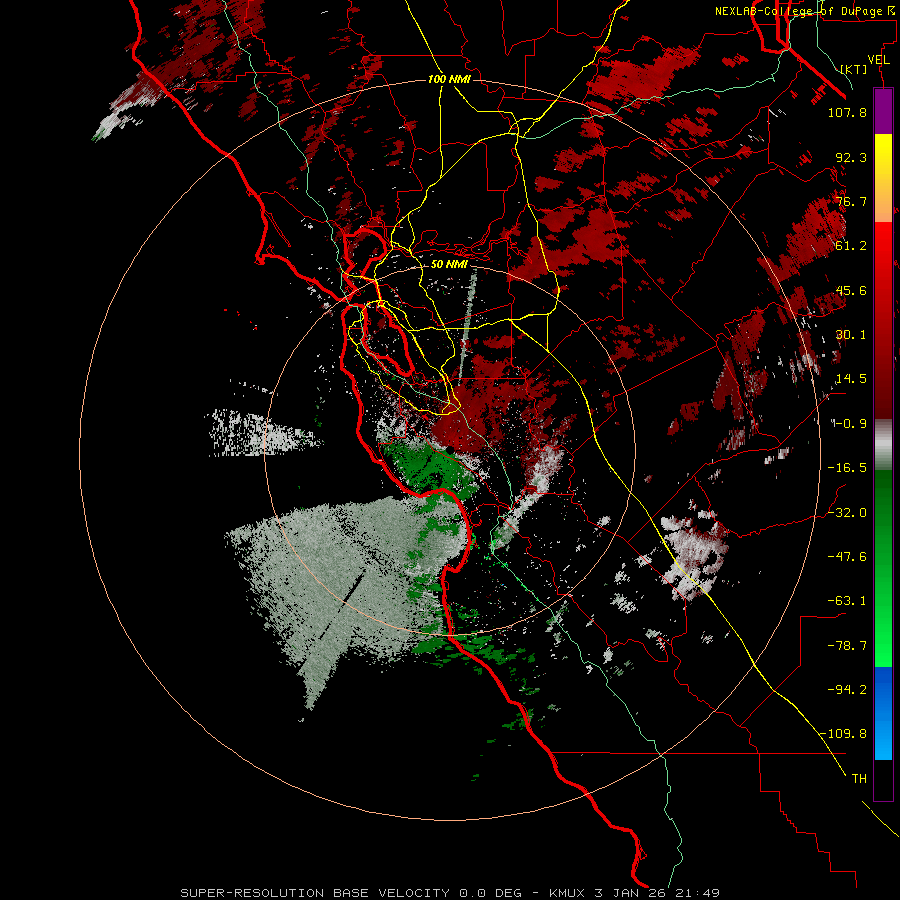Click the -78.7 value on the velocity scale
This screenshot has width=900, height=900.
point(847,646)
